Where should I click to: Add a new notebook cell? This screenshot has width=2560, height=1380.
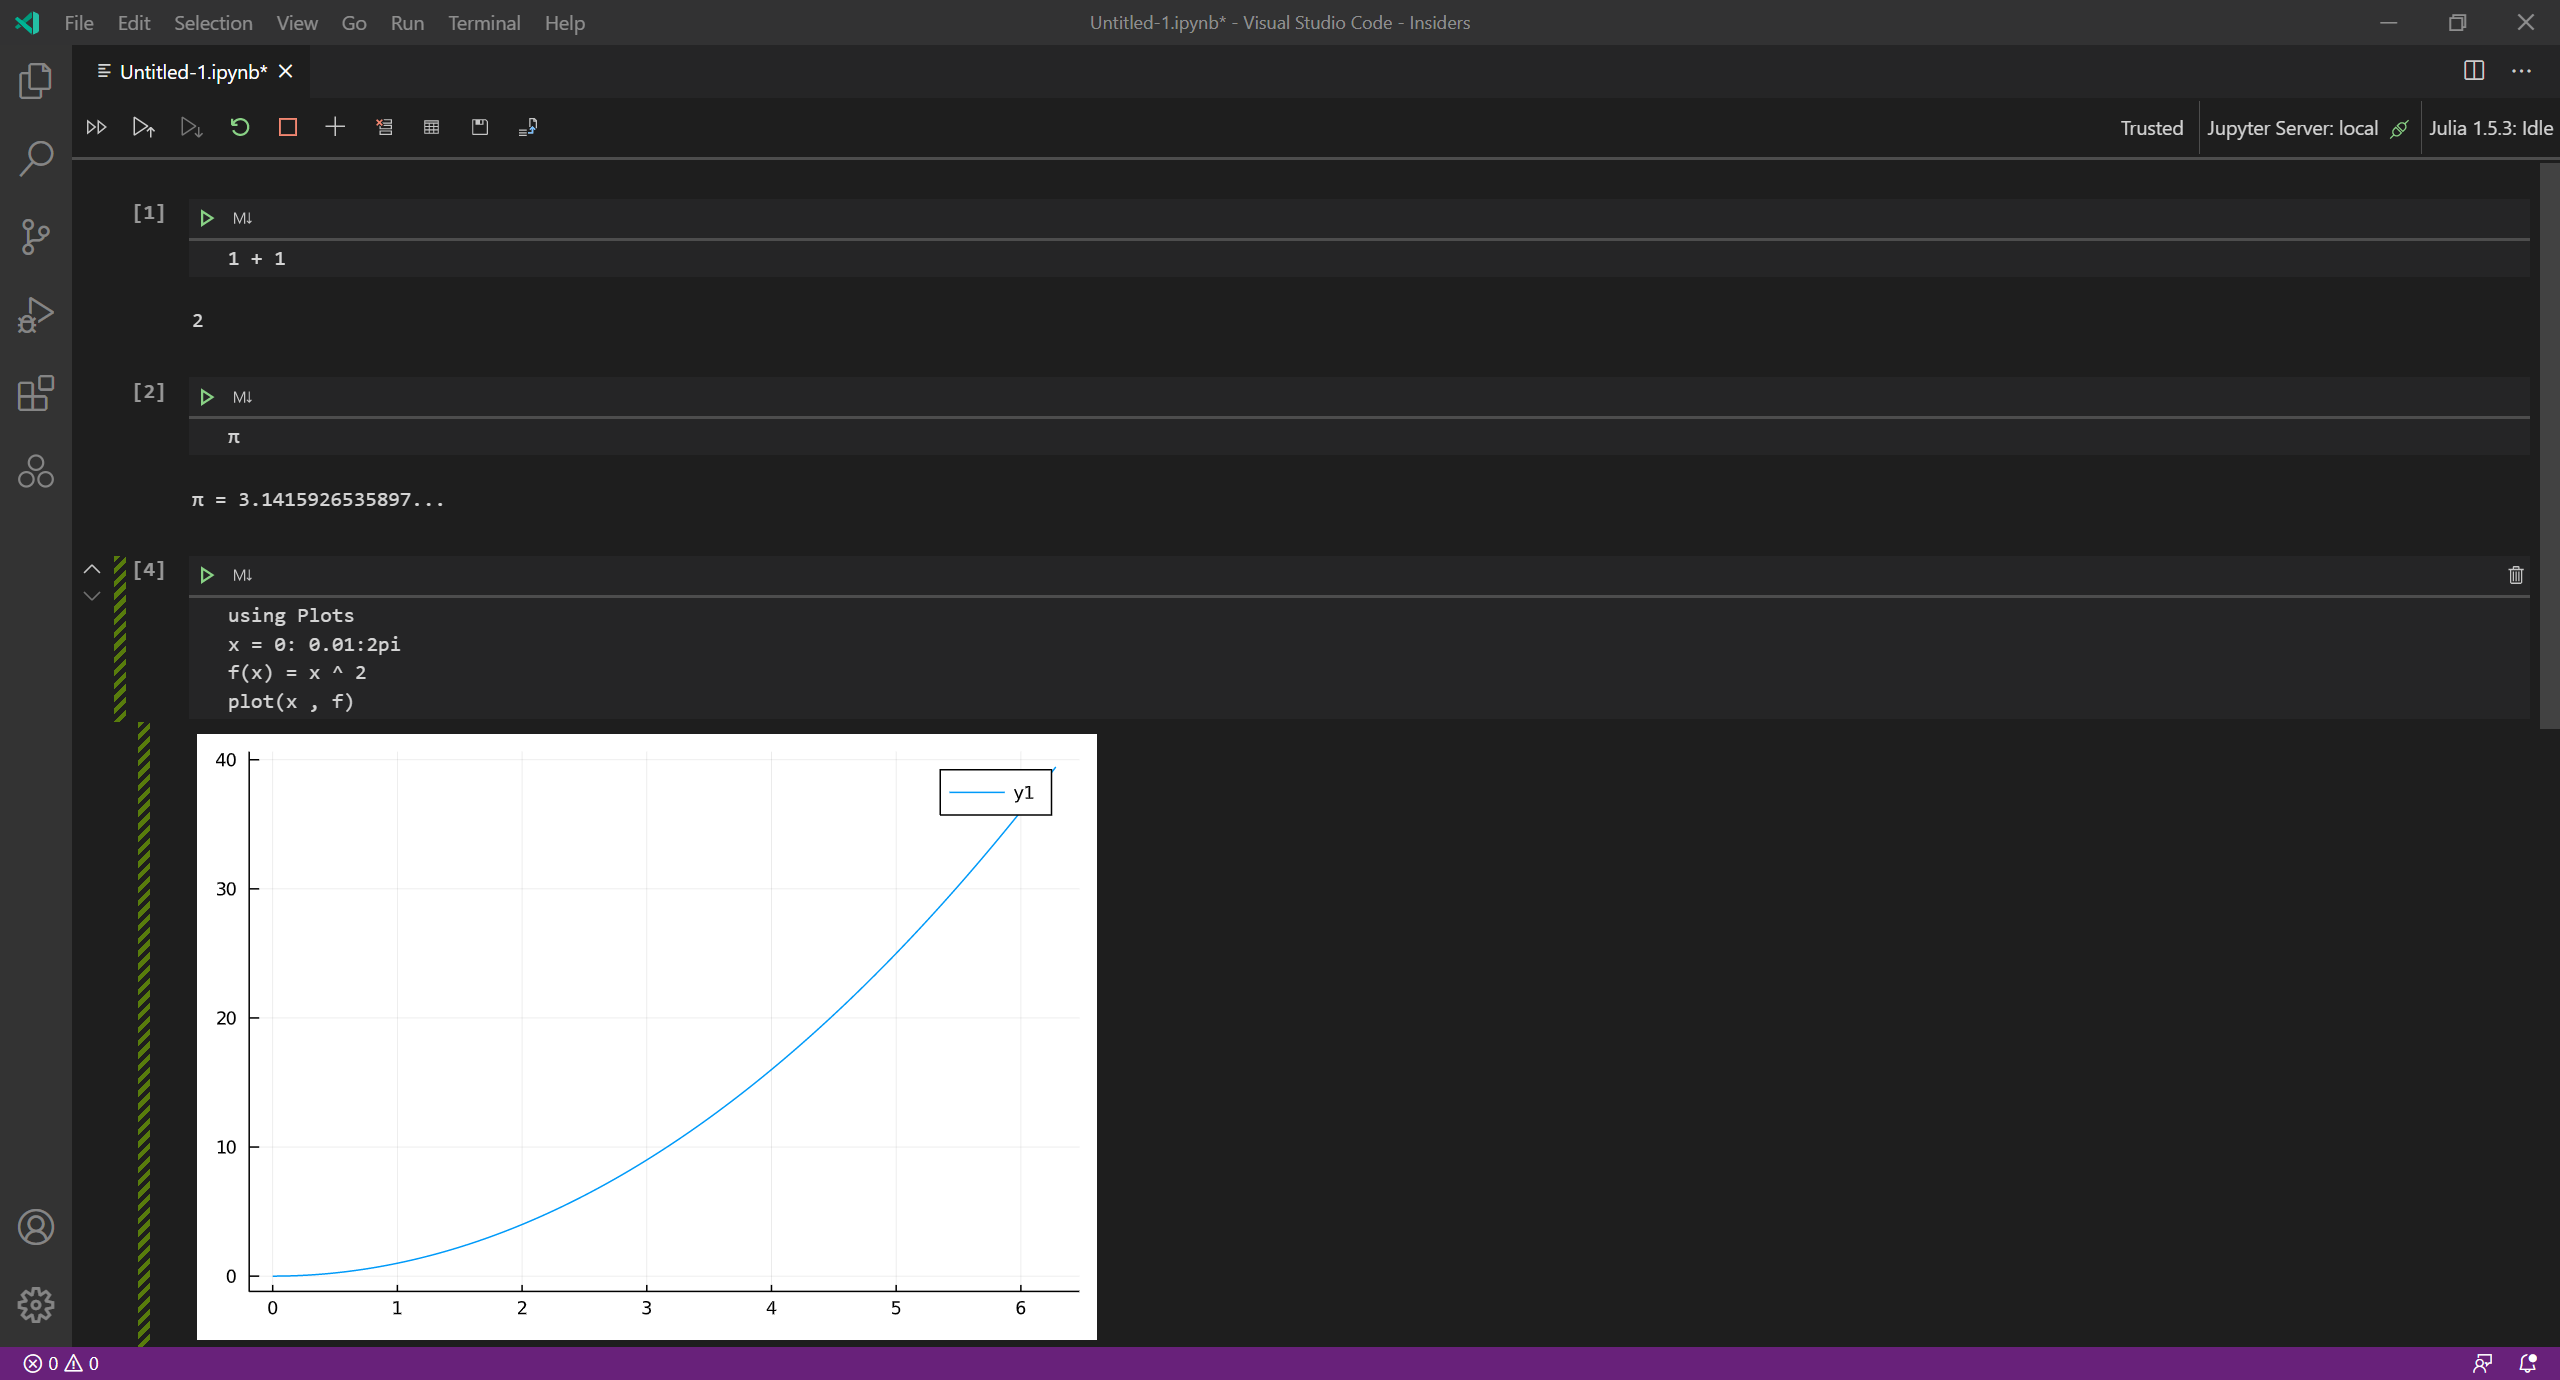pos(333,127)
